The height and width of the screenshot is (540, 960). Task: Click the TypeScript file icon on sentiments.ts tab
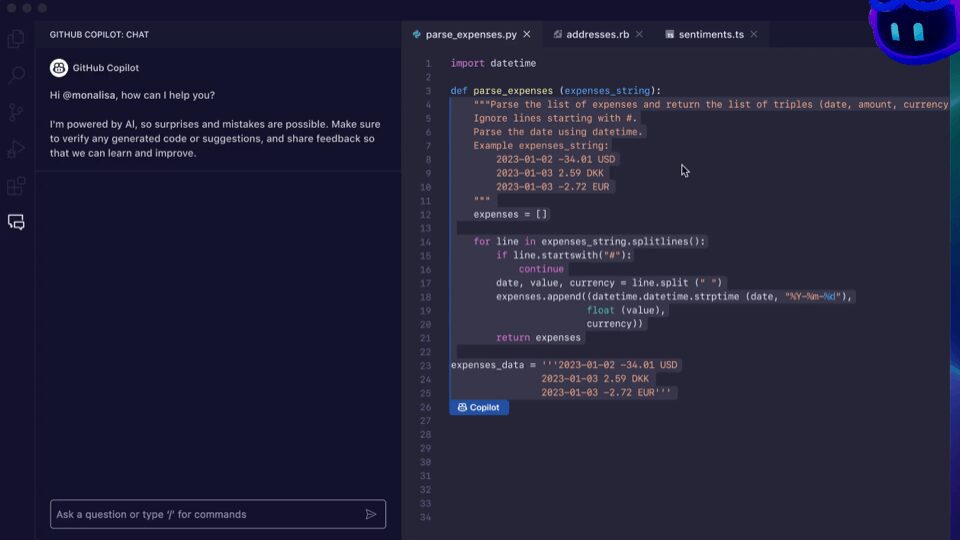coord(670,34)
